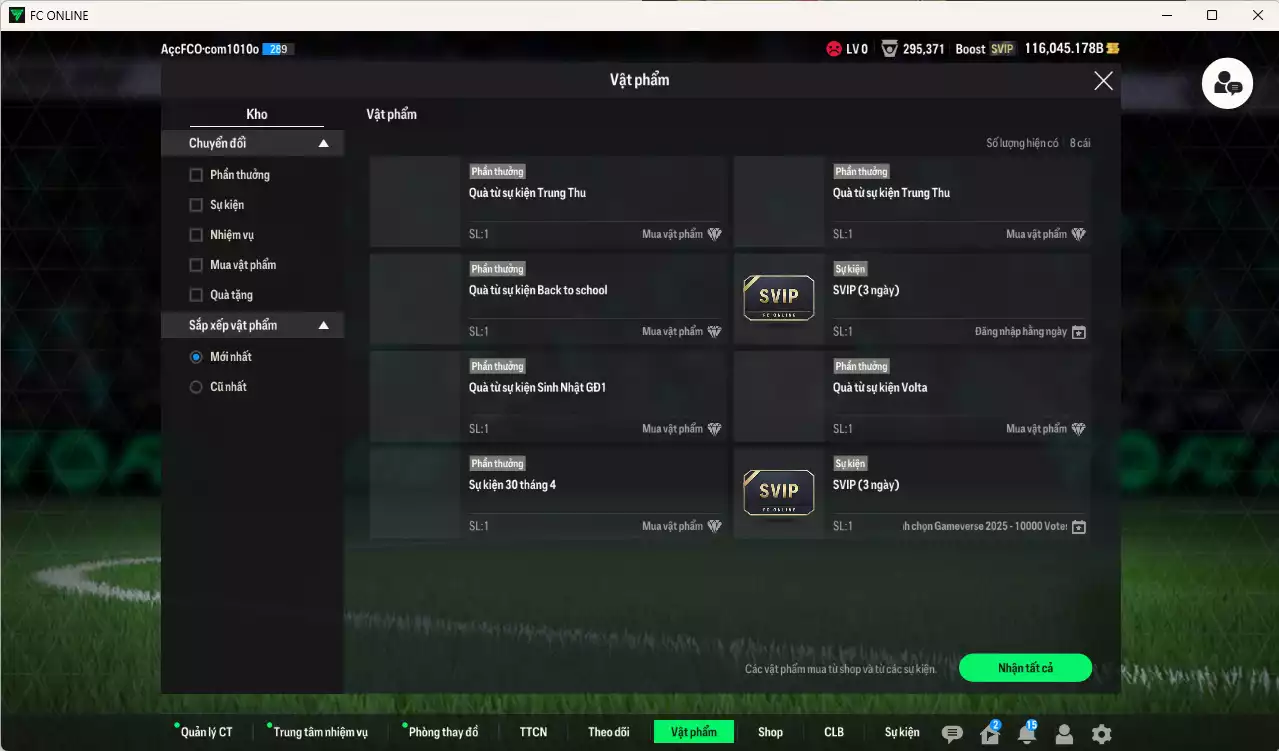Click the round friends chat button
The image size is (1279, 751).
coord(1227,84)
